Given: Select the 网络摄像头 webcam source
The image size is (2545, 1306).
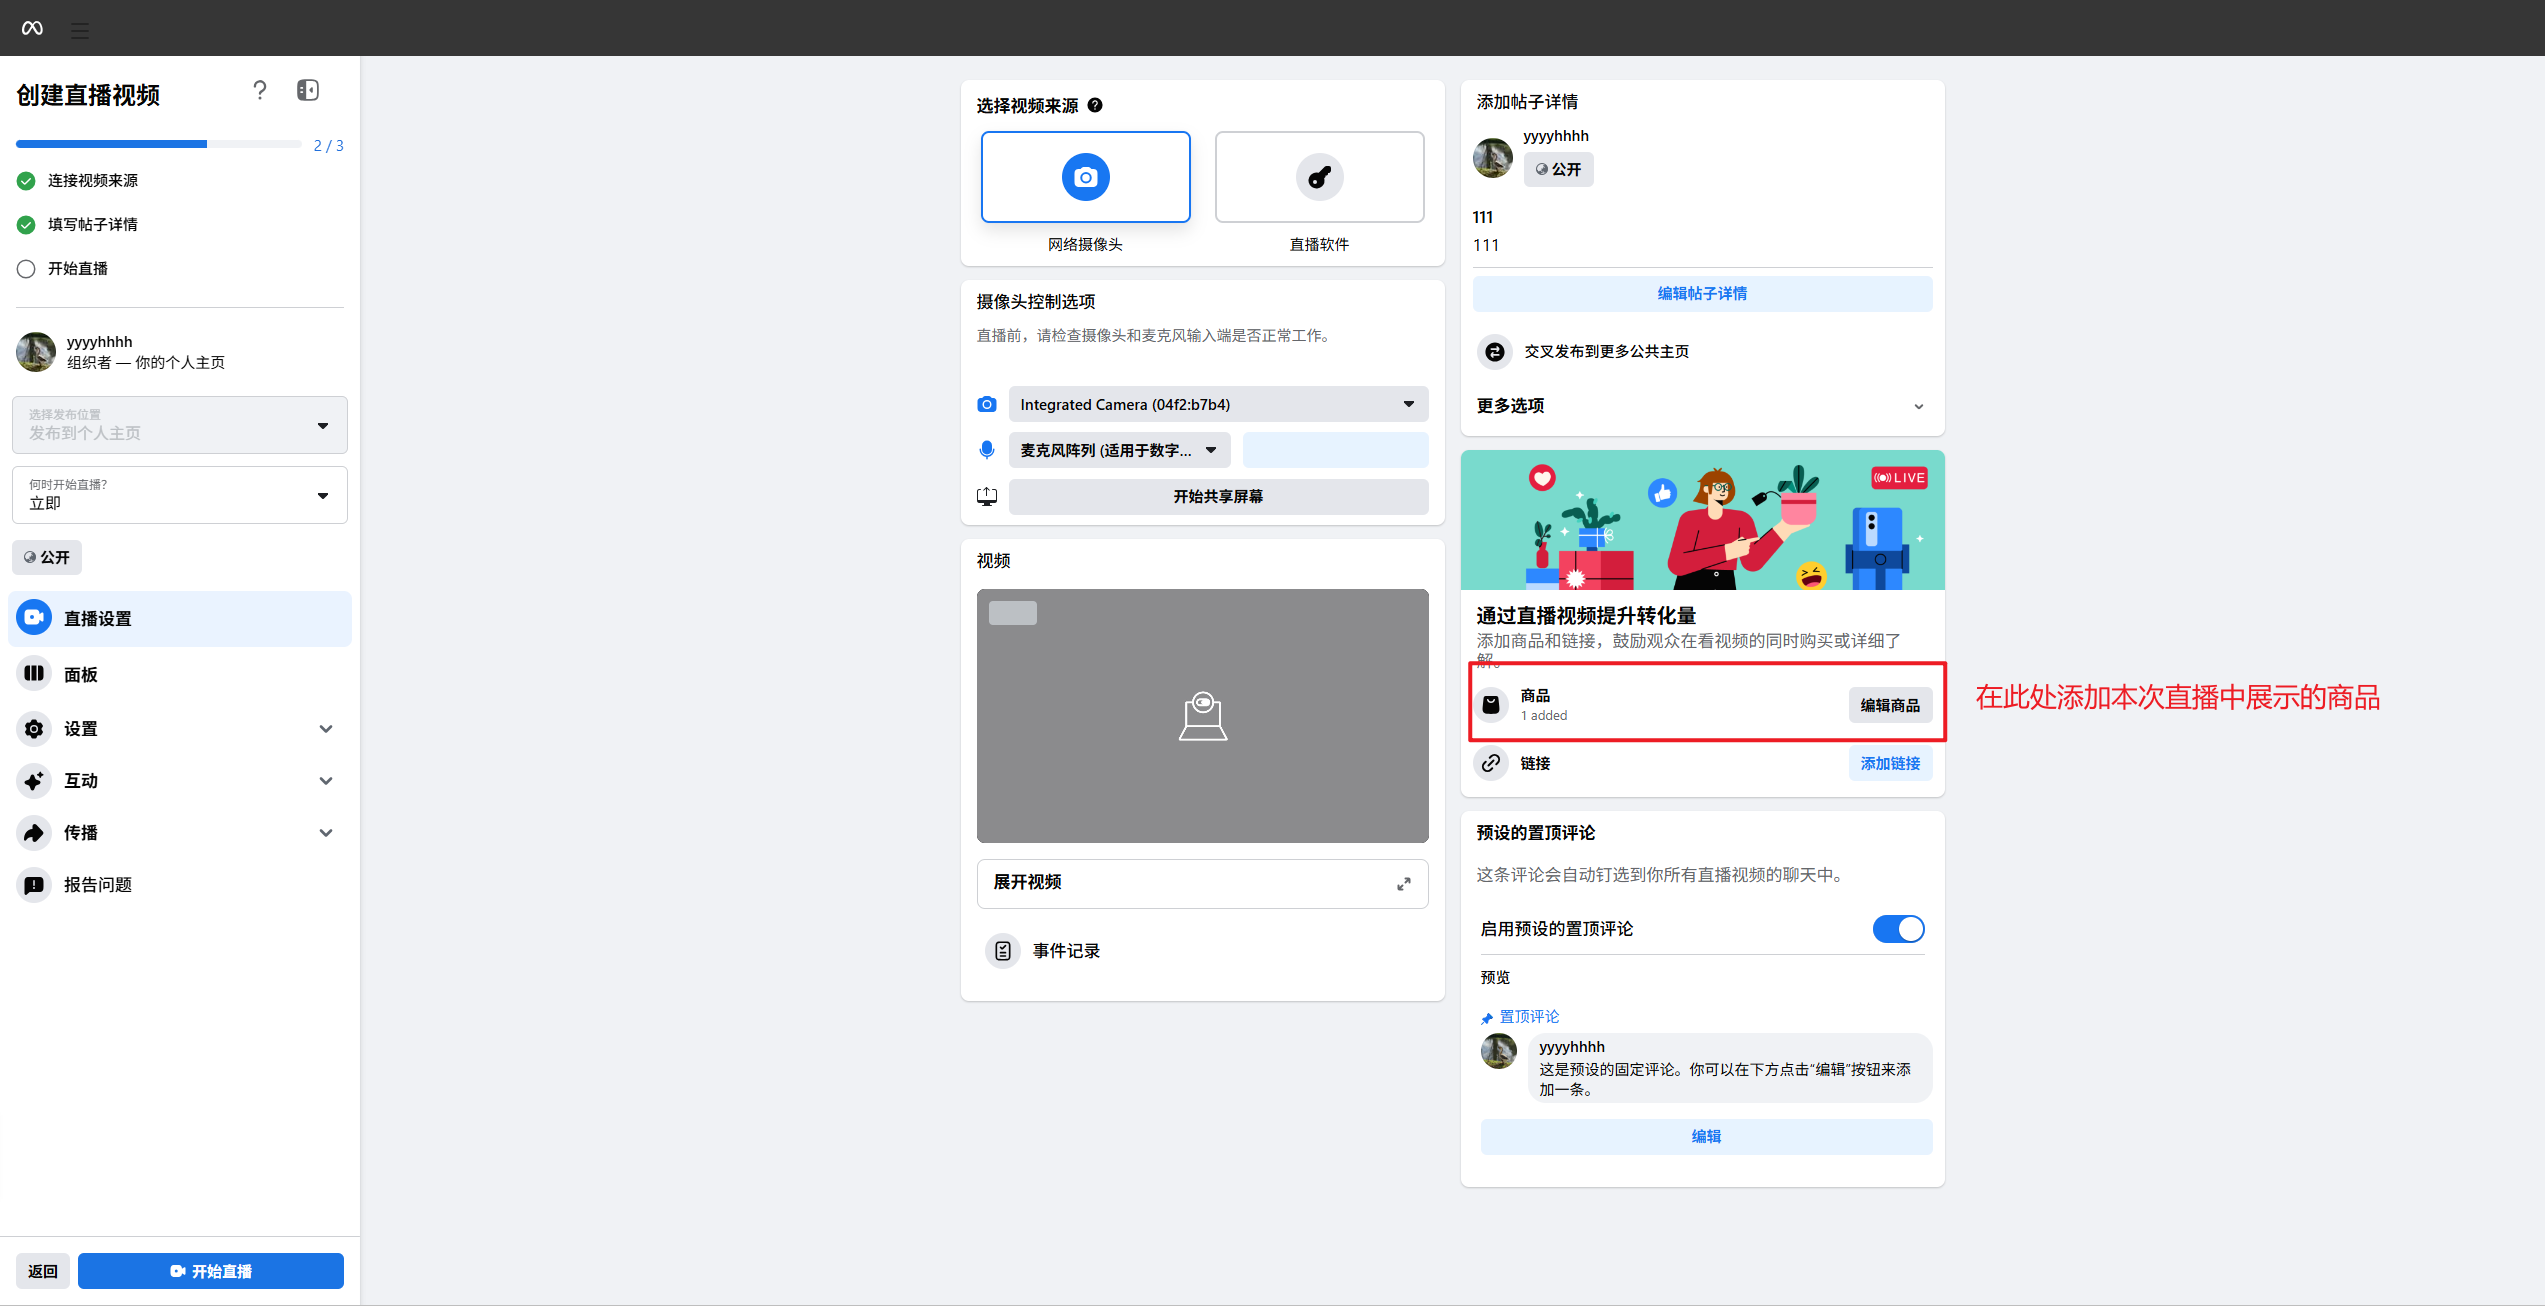Looking at the screenshot, I should 1085,177.
